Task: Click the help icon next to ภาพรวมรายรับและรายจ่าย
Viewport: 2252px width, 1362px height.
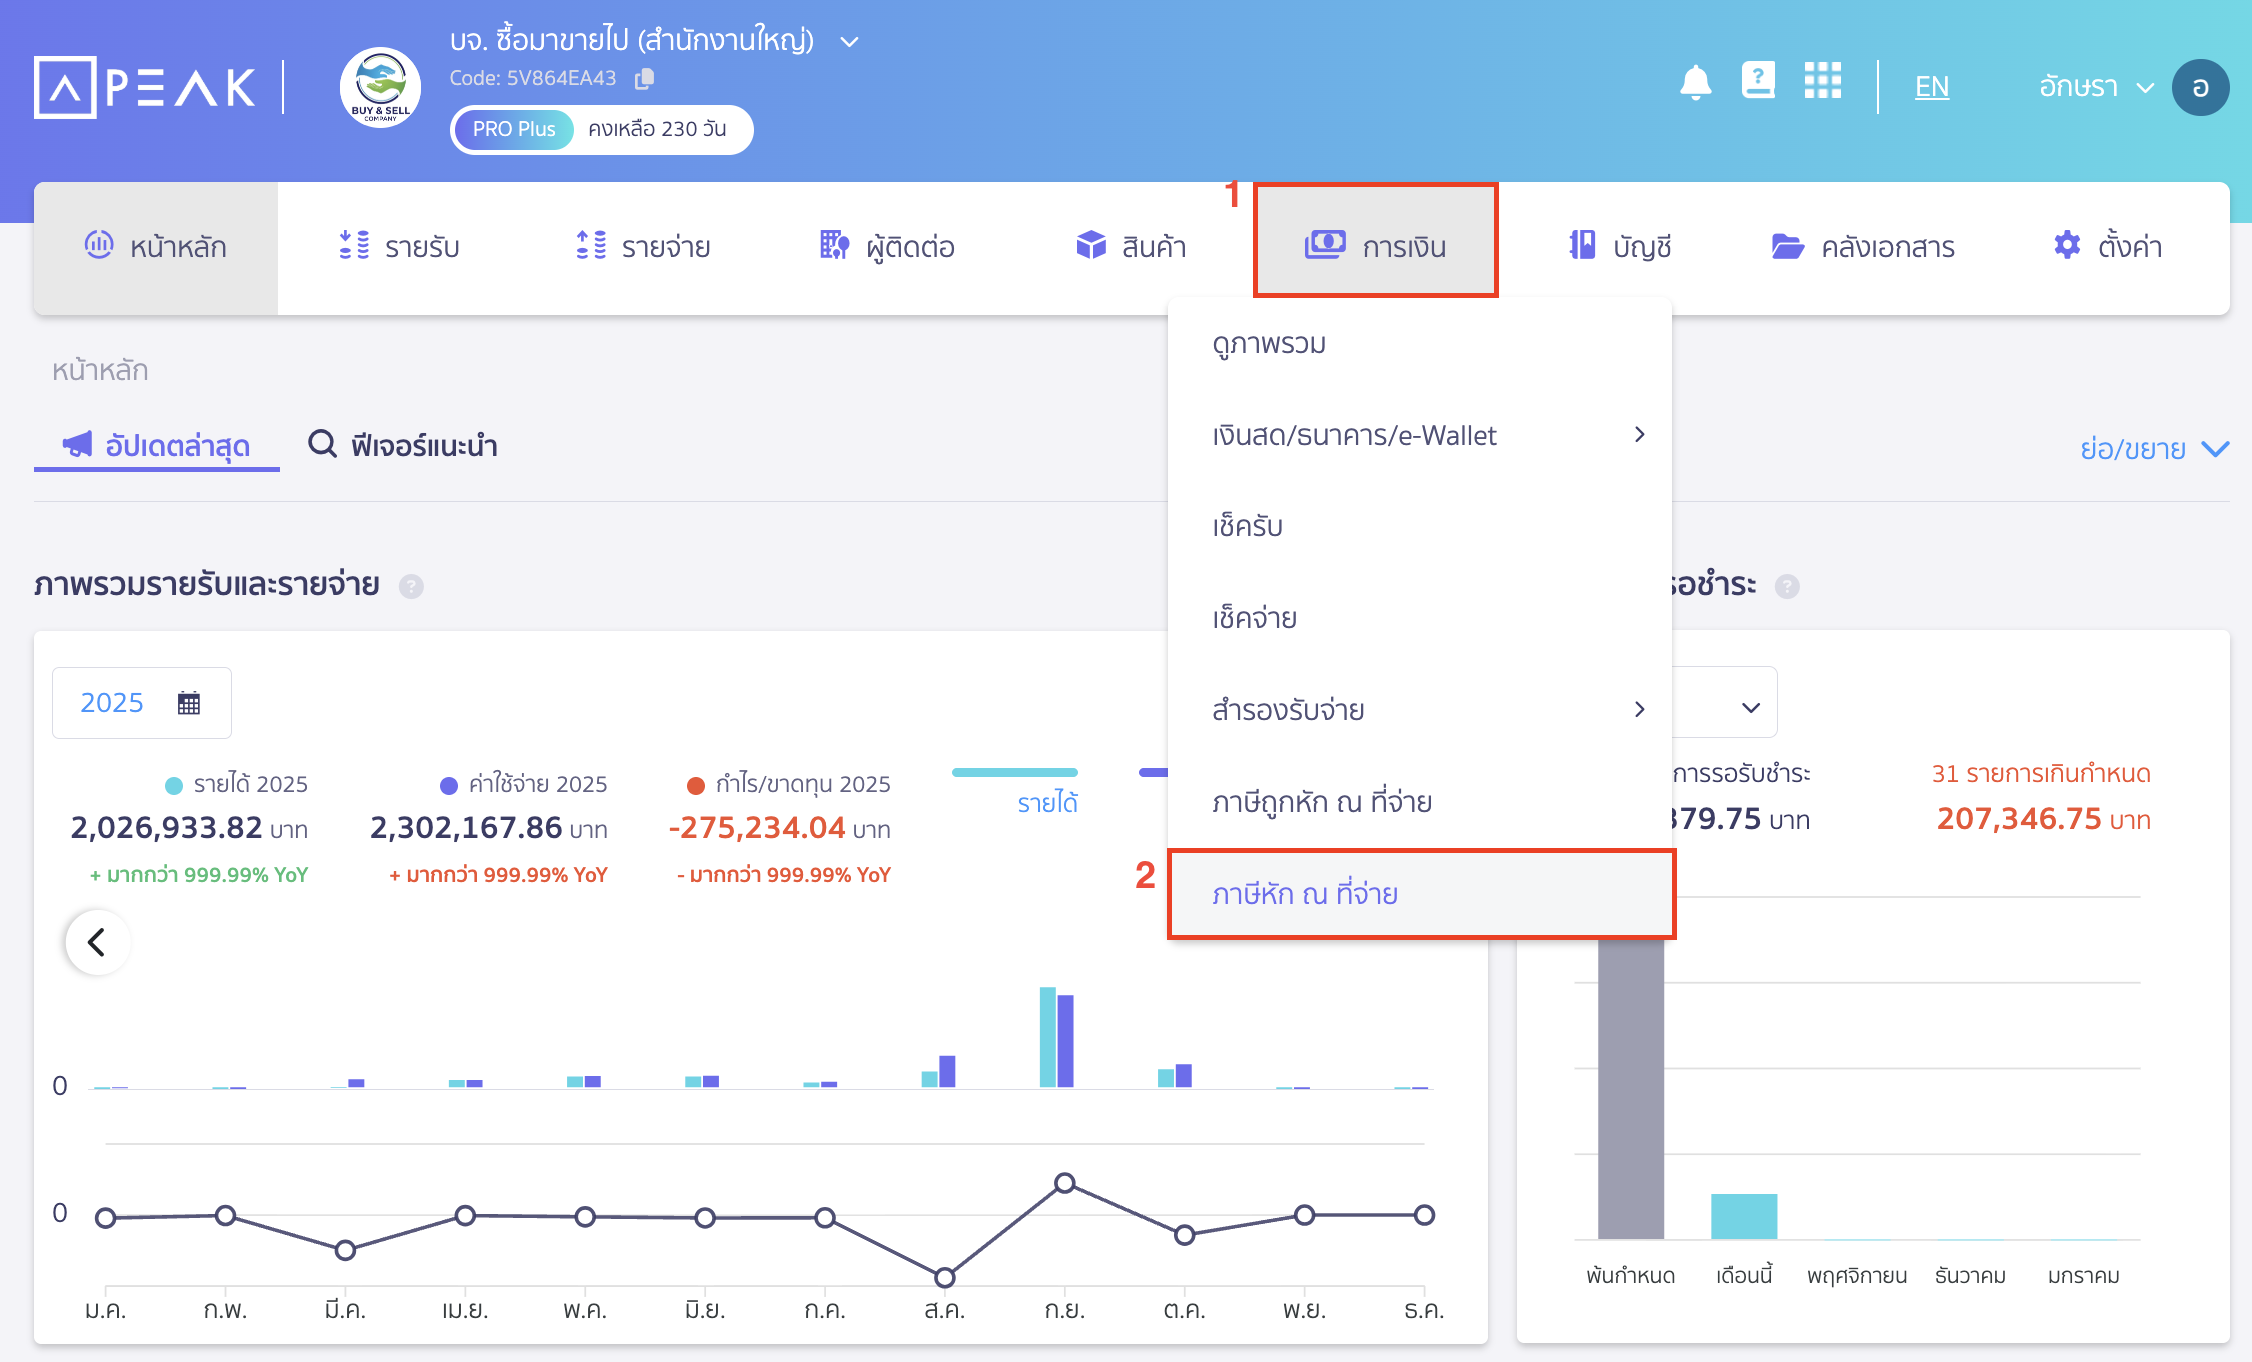Action: point(411,586)
